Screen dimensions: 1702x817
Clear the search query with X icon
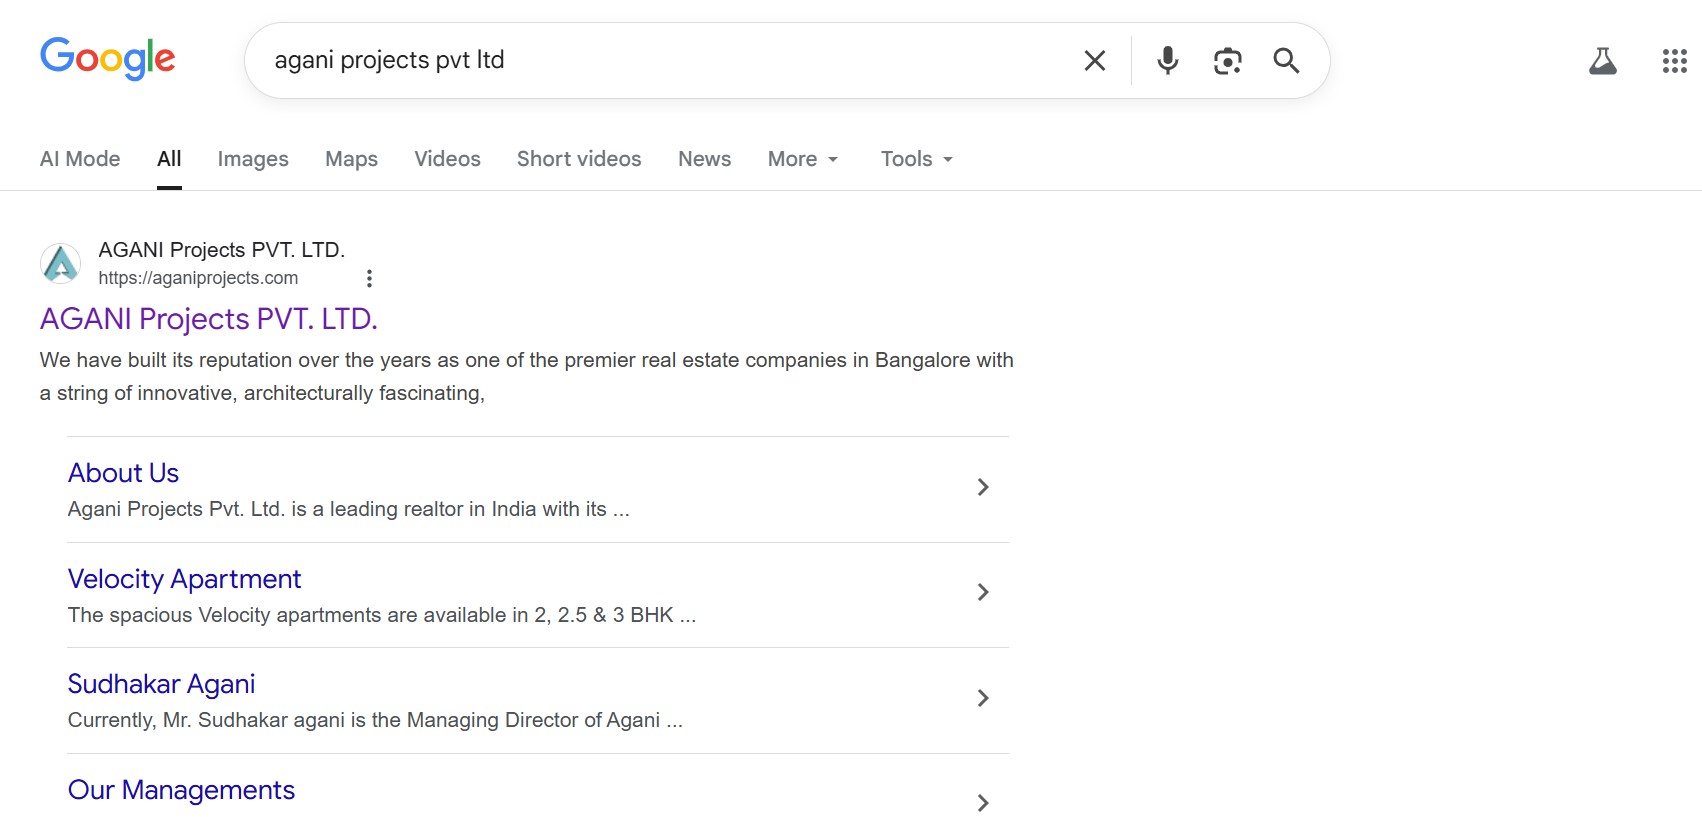[x=1094, y=61]
